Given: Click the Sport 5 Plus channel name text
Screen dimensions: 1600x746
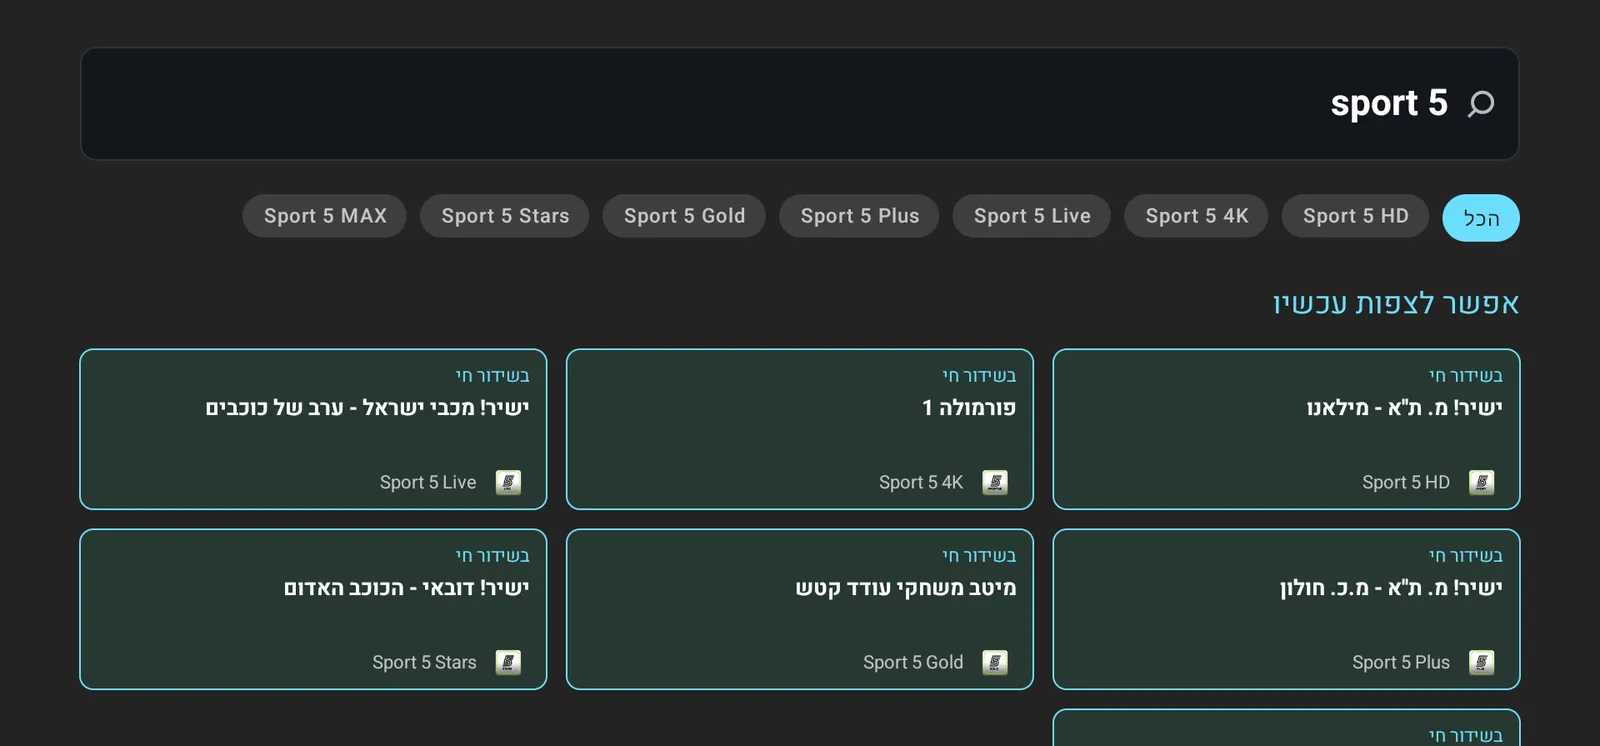Looking at the screenshot, I should 1401,663.
